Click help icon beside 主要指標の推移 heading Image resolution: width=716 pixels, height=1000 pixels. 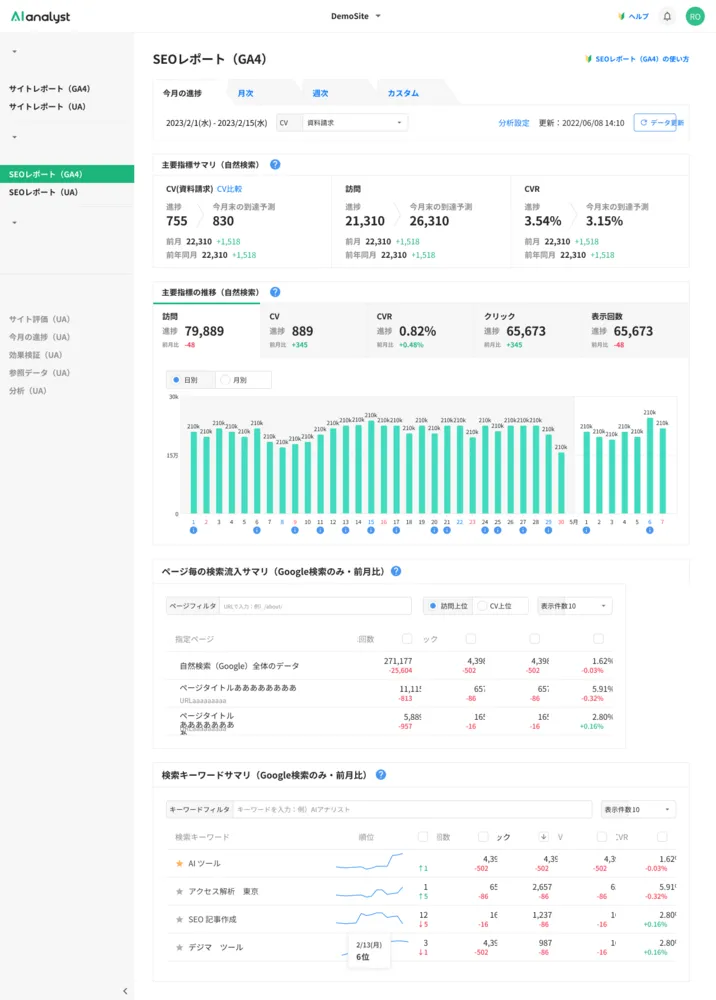275,292
